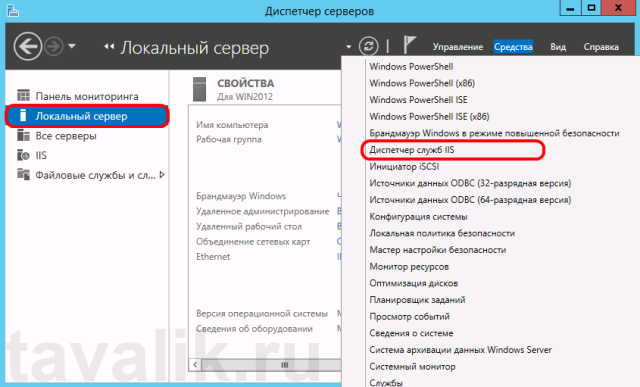Viewport: 640px width, 387px height.
Task: Select Локальный сервер in sidebar
Action: (87, 116)
